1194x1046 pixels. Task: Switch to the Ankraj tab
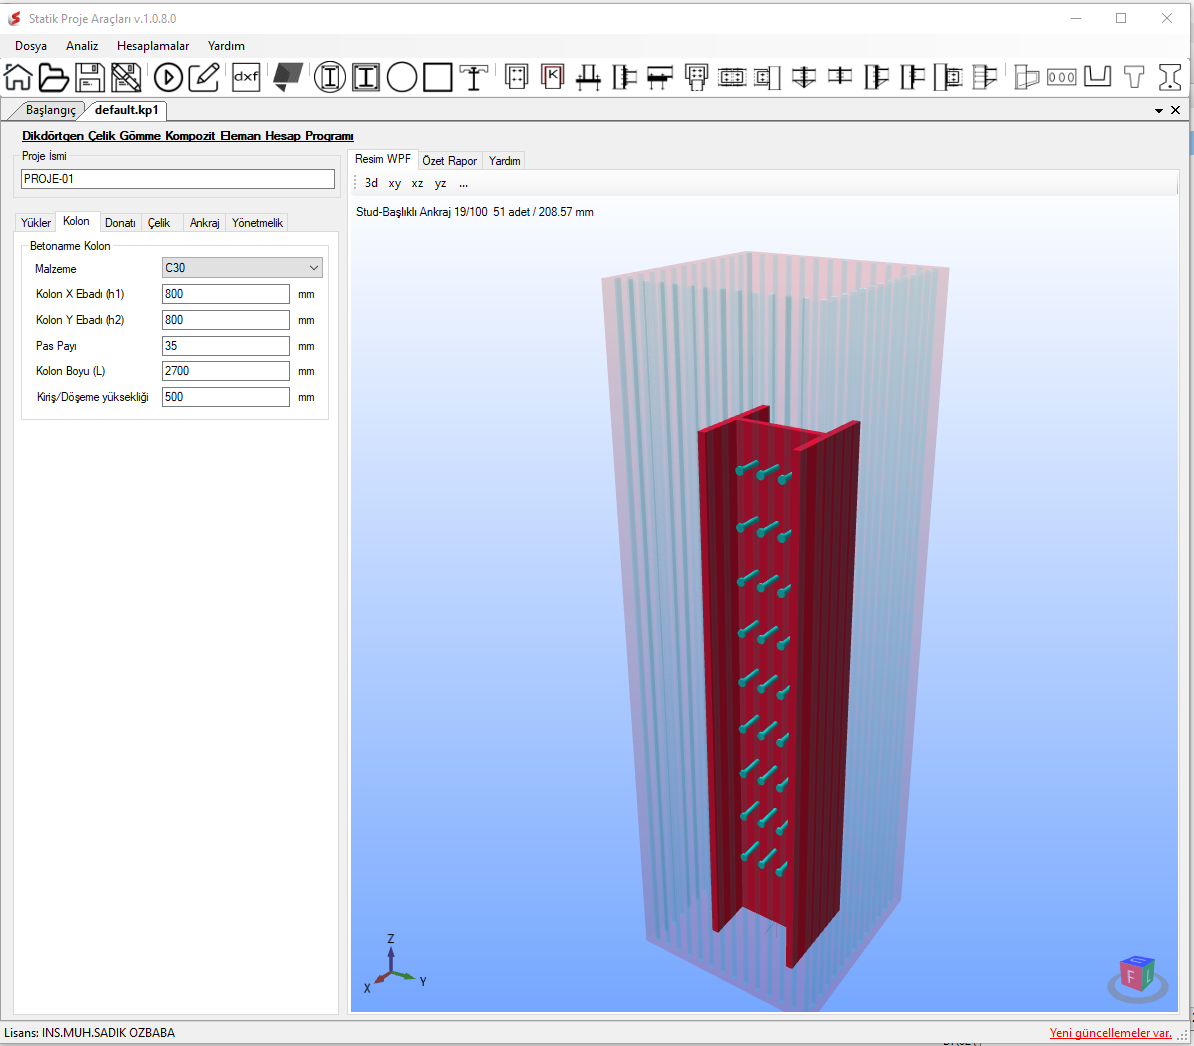[205, 223]
